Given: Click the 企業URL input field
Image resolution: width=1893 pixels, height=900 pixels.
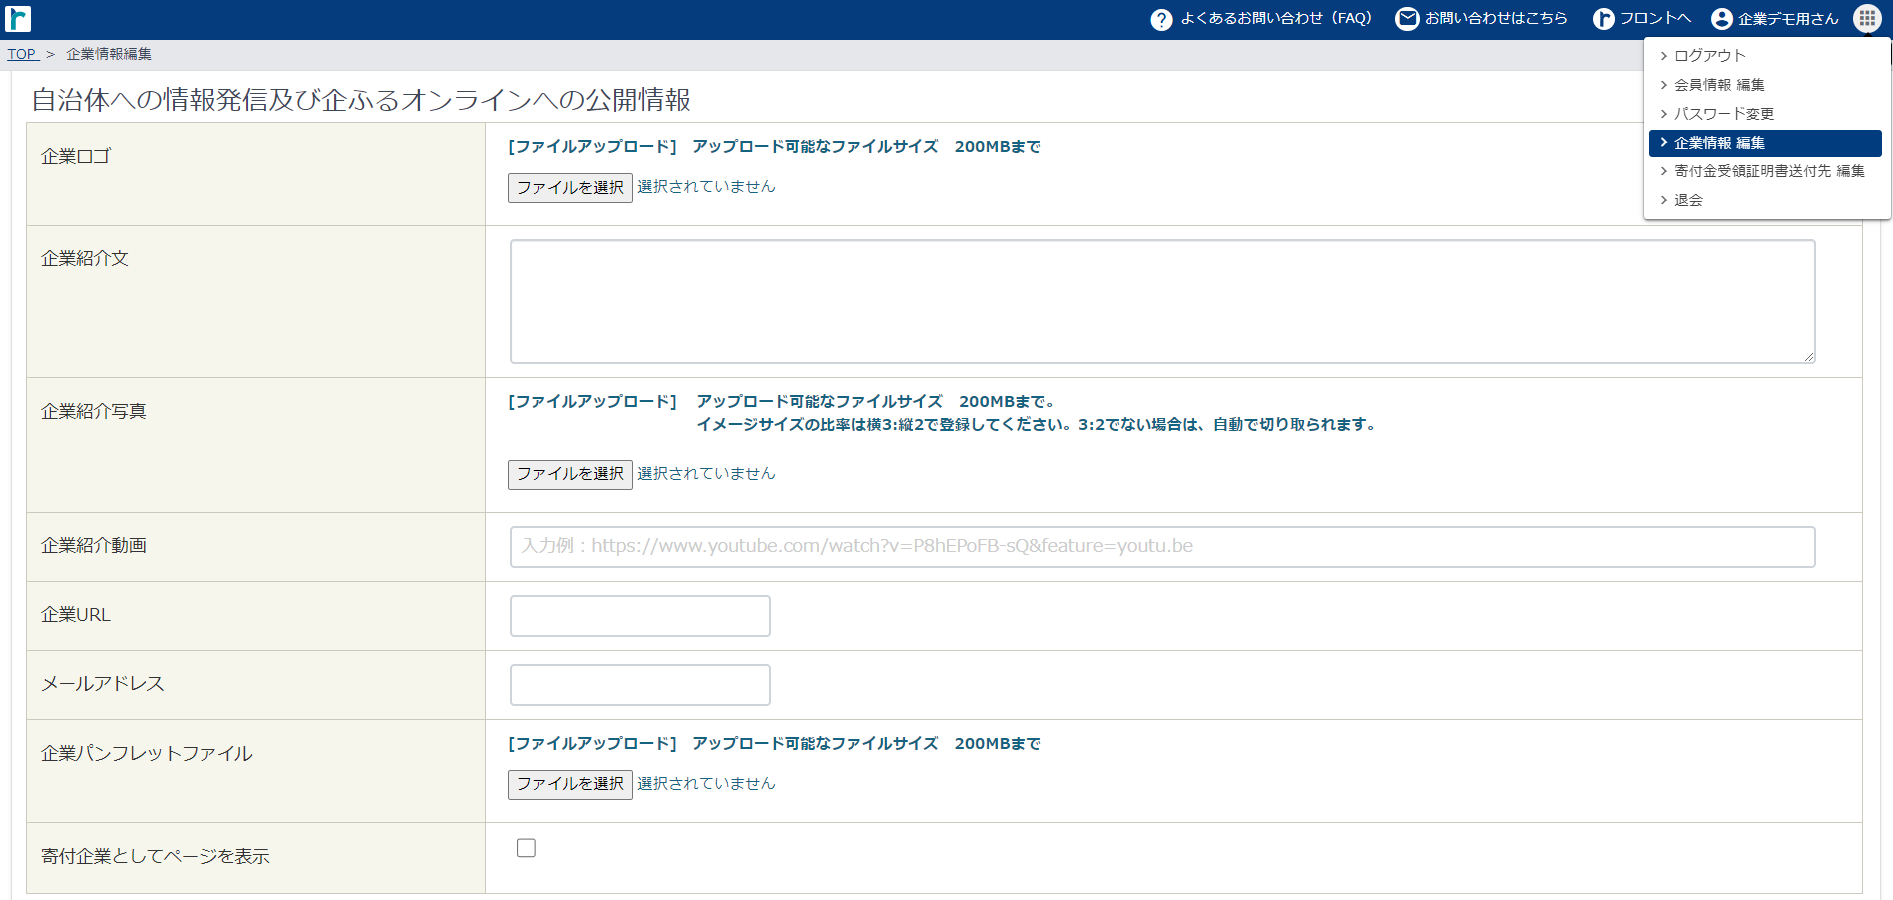Looking at the screenshot, I should coord(639,615).
